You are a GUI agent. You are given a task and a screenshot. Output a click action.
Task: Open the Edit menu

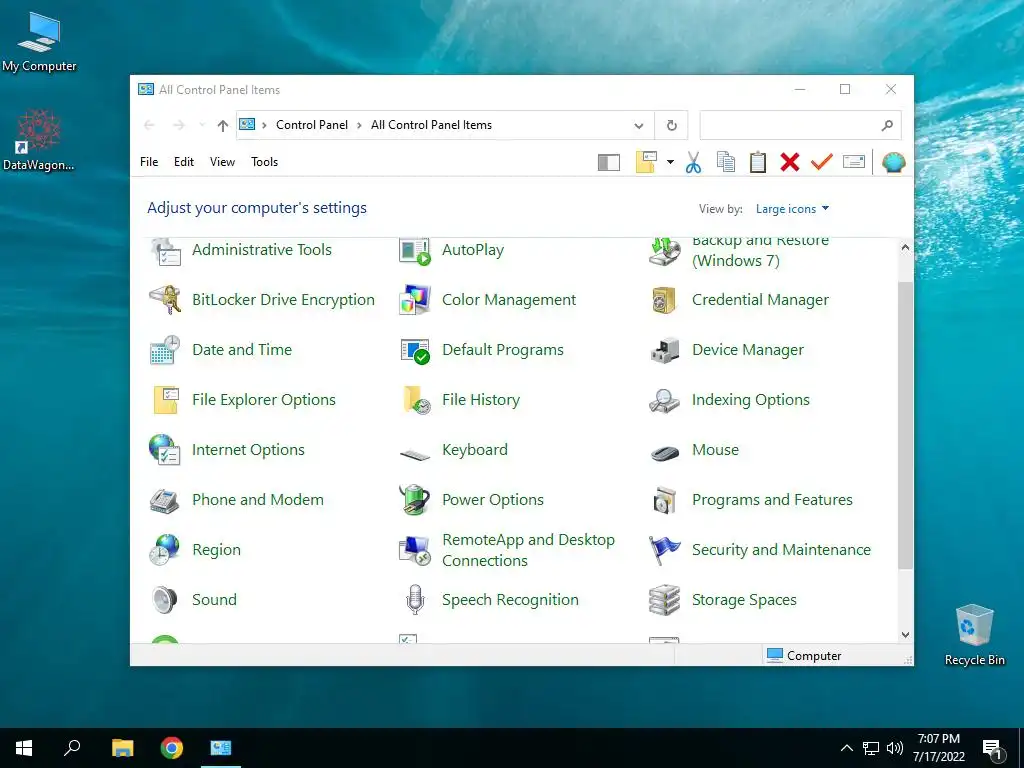coord(184,162)
